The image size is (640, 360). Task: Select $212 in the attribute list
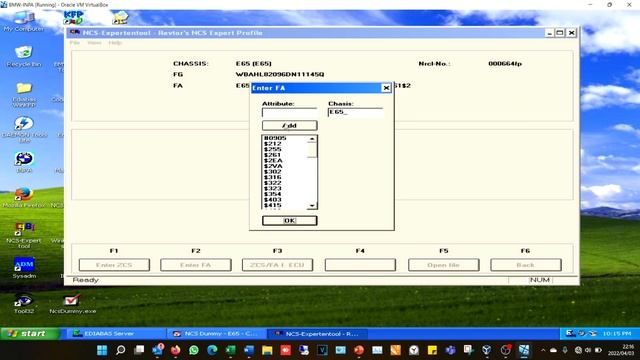[x=273, y=144]
